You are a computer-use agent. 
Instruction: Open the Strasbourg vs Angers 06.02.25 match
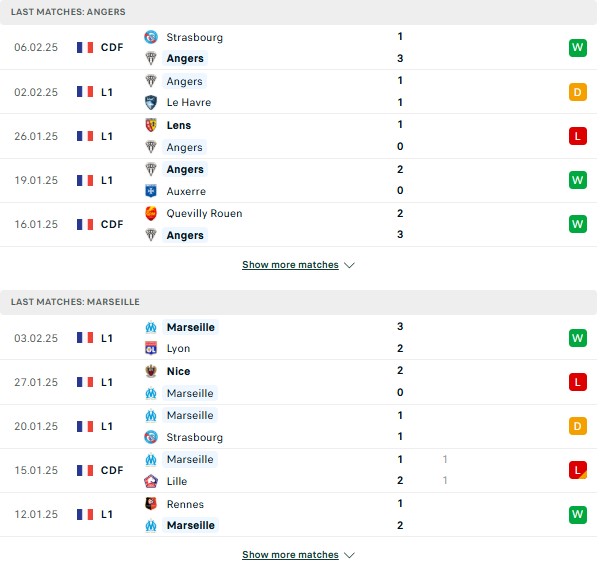[x=298, y=47]
